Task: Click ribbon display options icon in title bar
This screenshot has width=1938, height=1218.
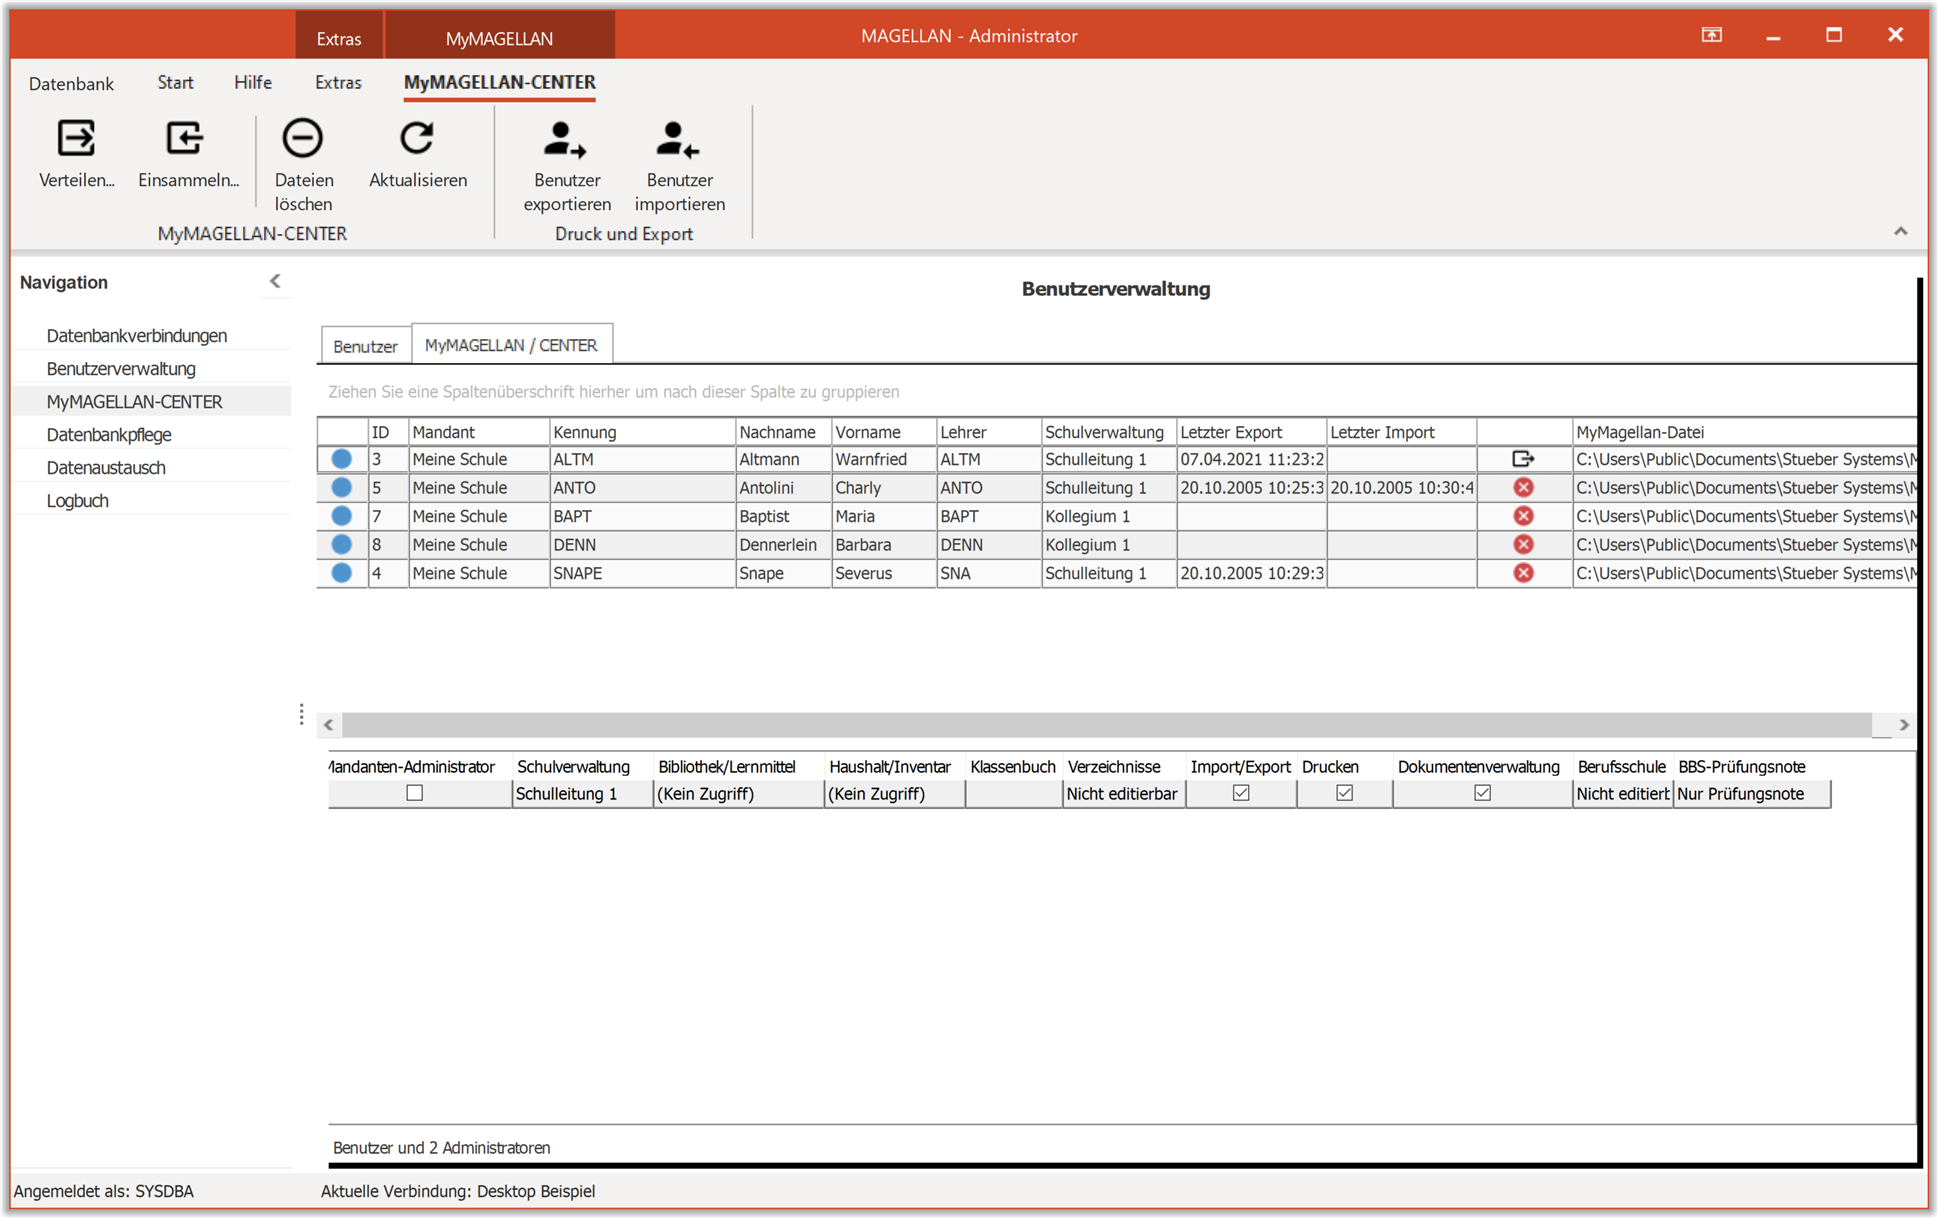Action: coord(1712,35)
